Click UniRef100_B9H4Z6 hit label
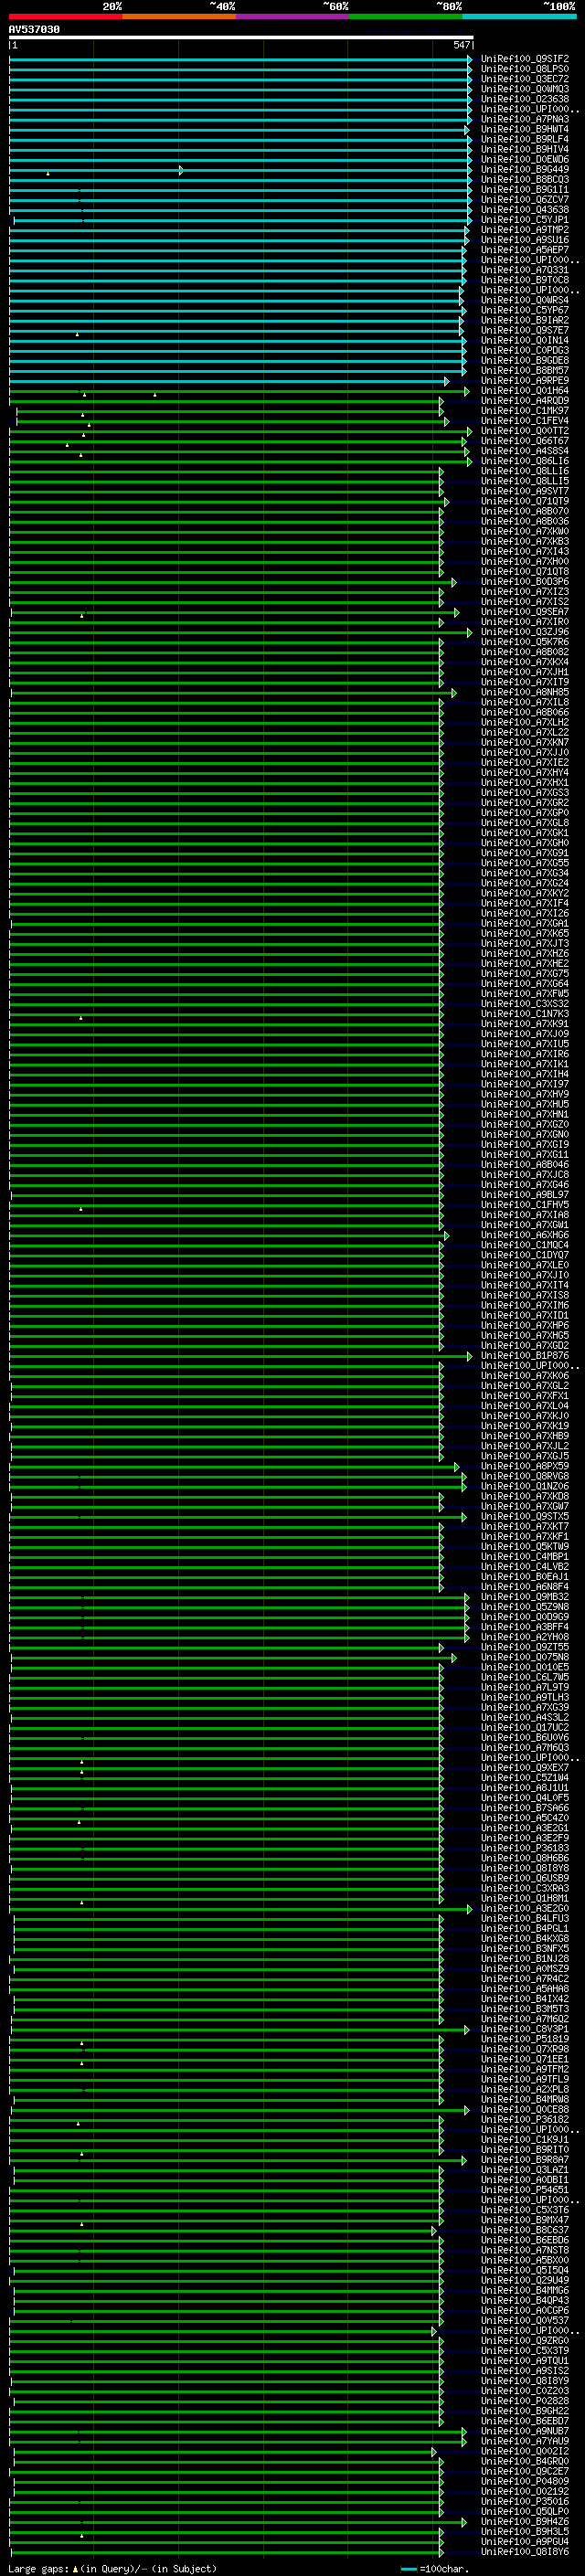 point(524,2522)
